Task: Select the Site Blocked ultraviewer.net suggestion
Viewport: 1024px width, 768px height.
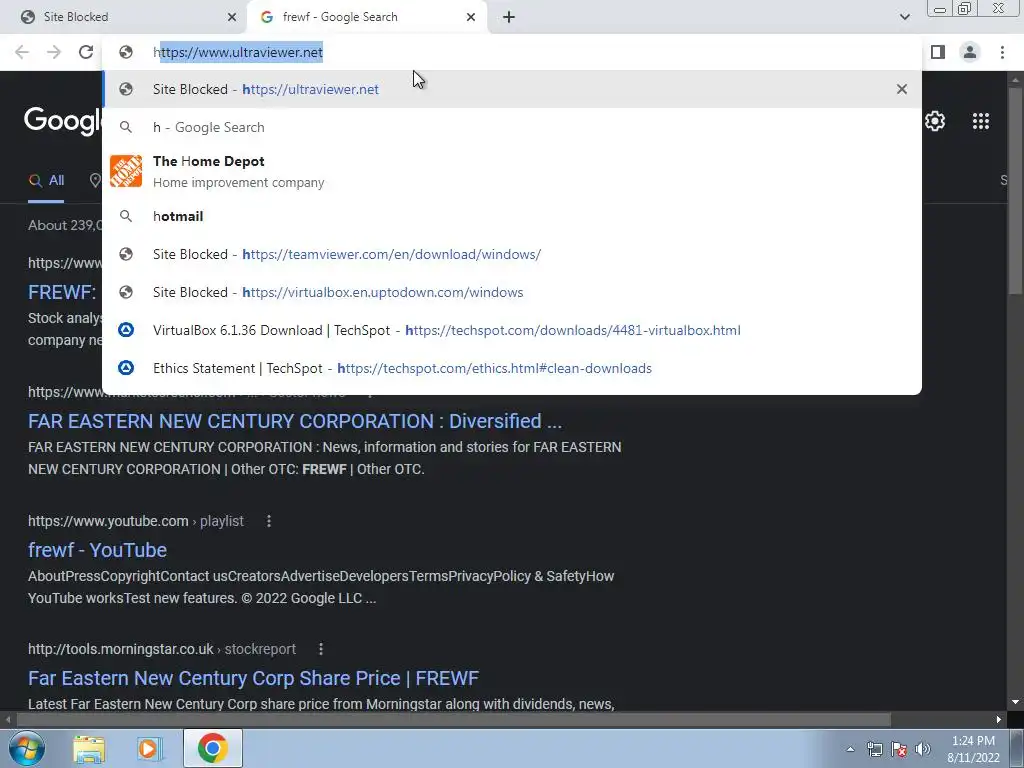Action: pos(512,89)
